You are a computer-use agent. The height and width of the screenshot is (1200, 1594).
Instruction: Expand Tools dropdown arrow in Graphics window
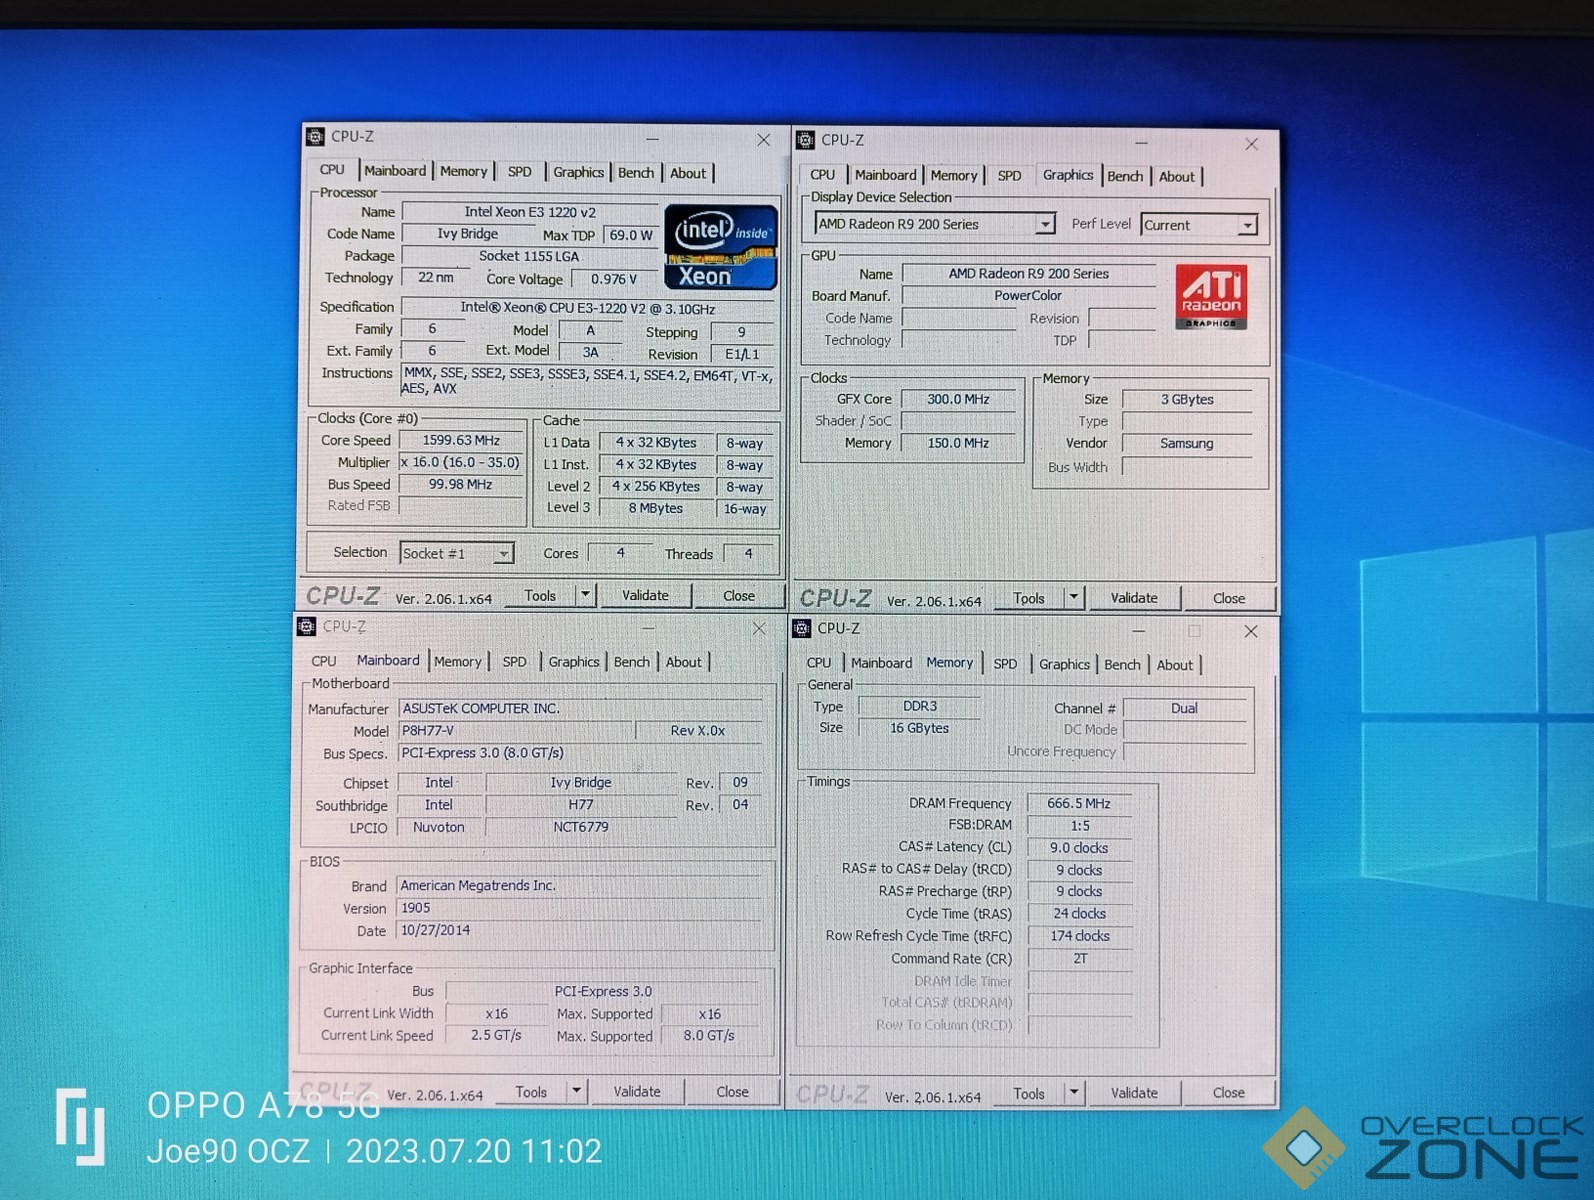coord(1073,597)
